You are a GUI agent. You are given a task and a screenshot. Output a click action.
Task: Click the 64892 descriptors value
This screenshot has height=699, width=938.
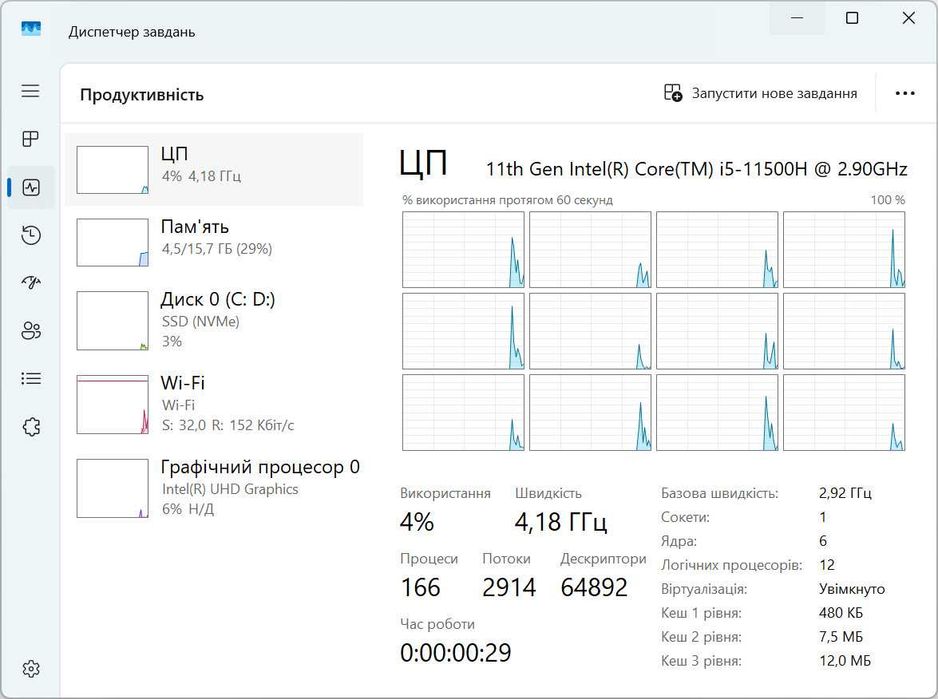coord(594,587)
